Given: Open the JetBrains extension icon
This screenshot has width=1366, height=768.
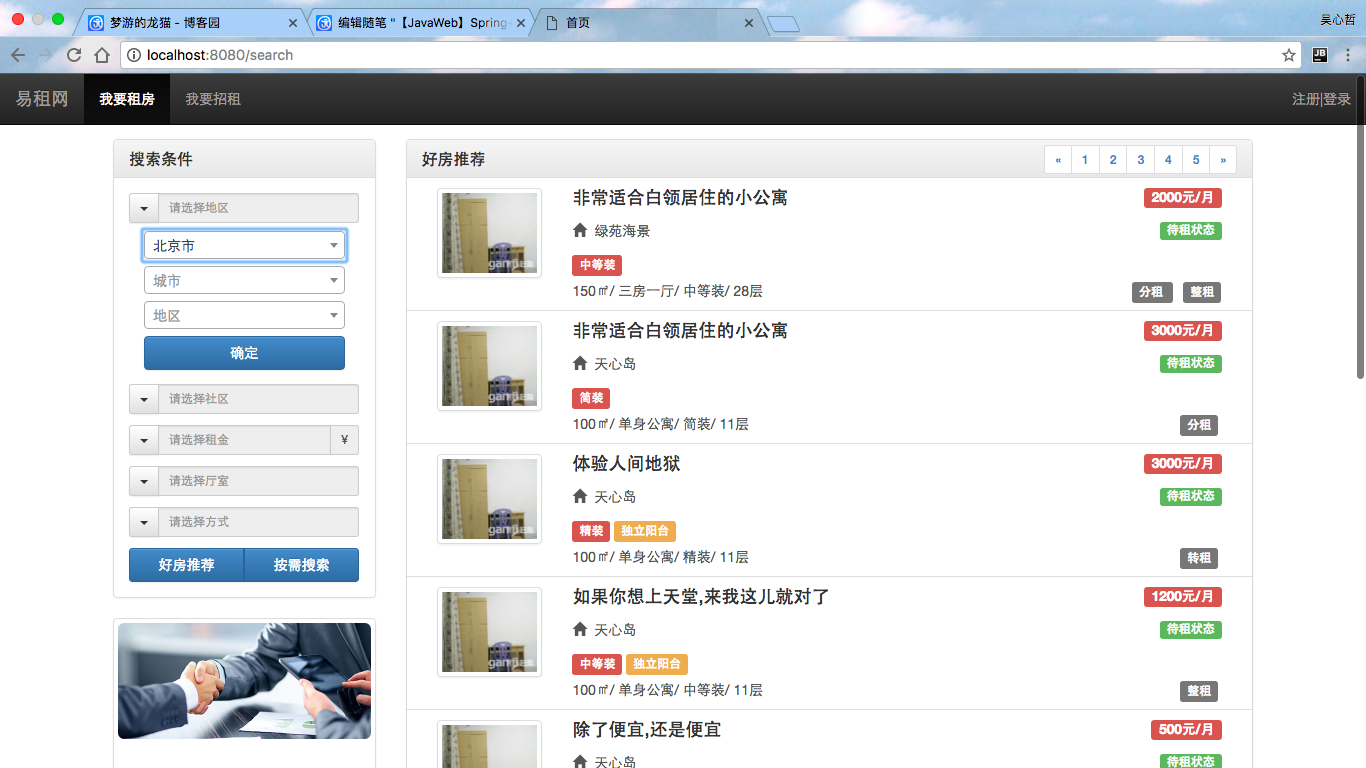Looking at the screenshot, I should [x=1320, y=55].
